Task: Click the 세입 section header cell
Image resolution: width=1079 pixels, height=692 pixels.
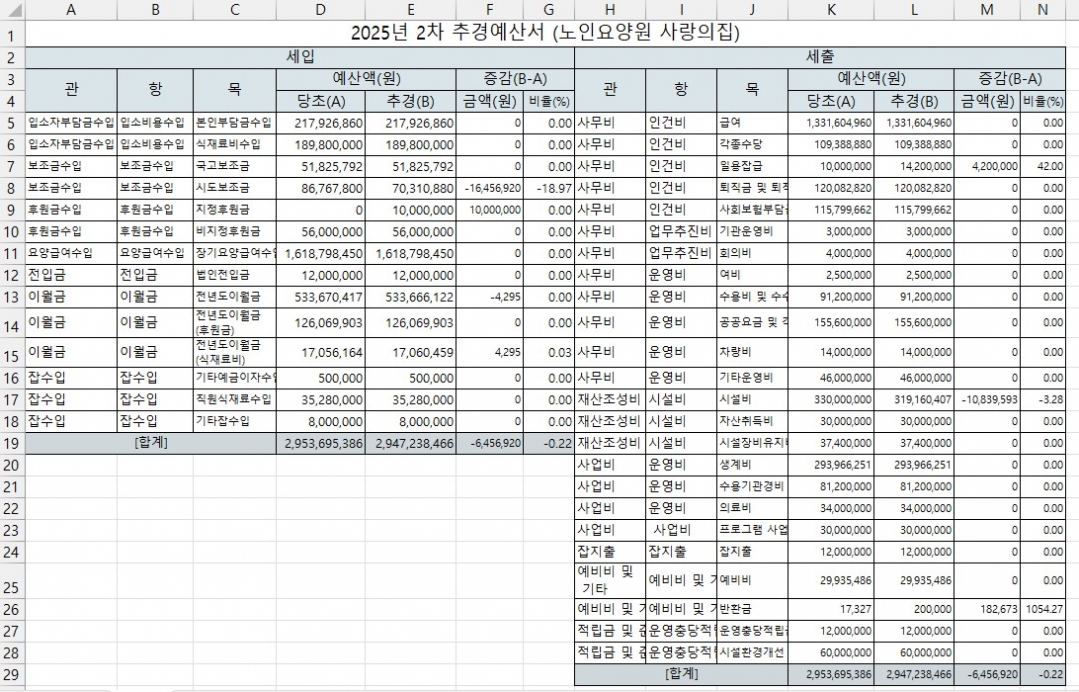Action: click(299, 57)
